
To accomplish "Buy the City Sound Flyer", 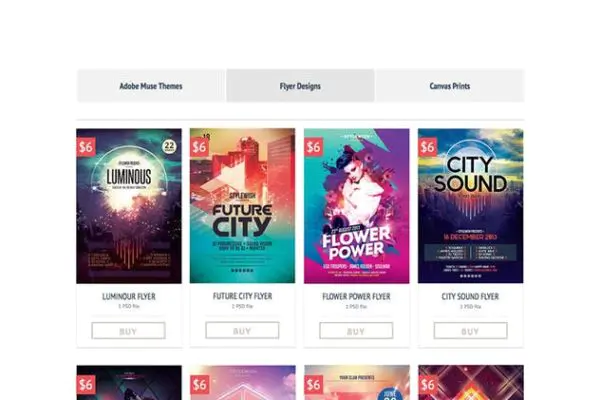I will click(470, 331).
